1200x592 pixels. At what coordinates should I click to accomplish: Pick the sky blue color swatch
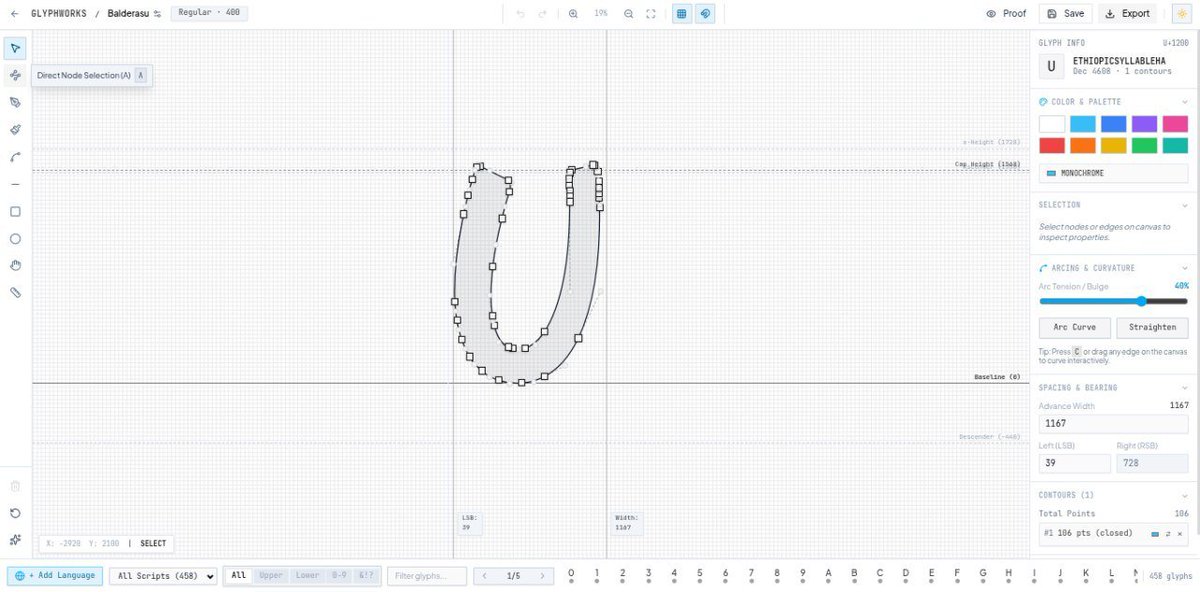[1083, 124]
